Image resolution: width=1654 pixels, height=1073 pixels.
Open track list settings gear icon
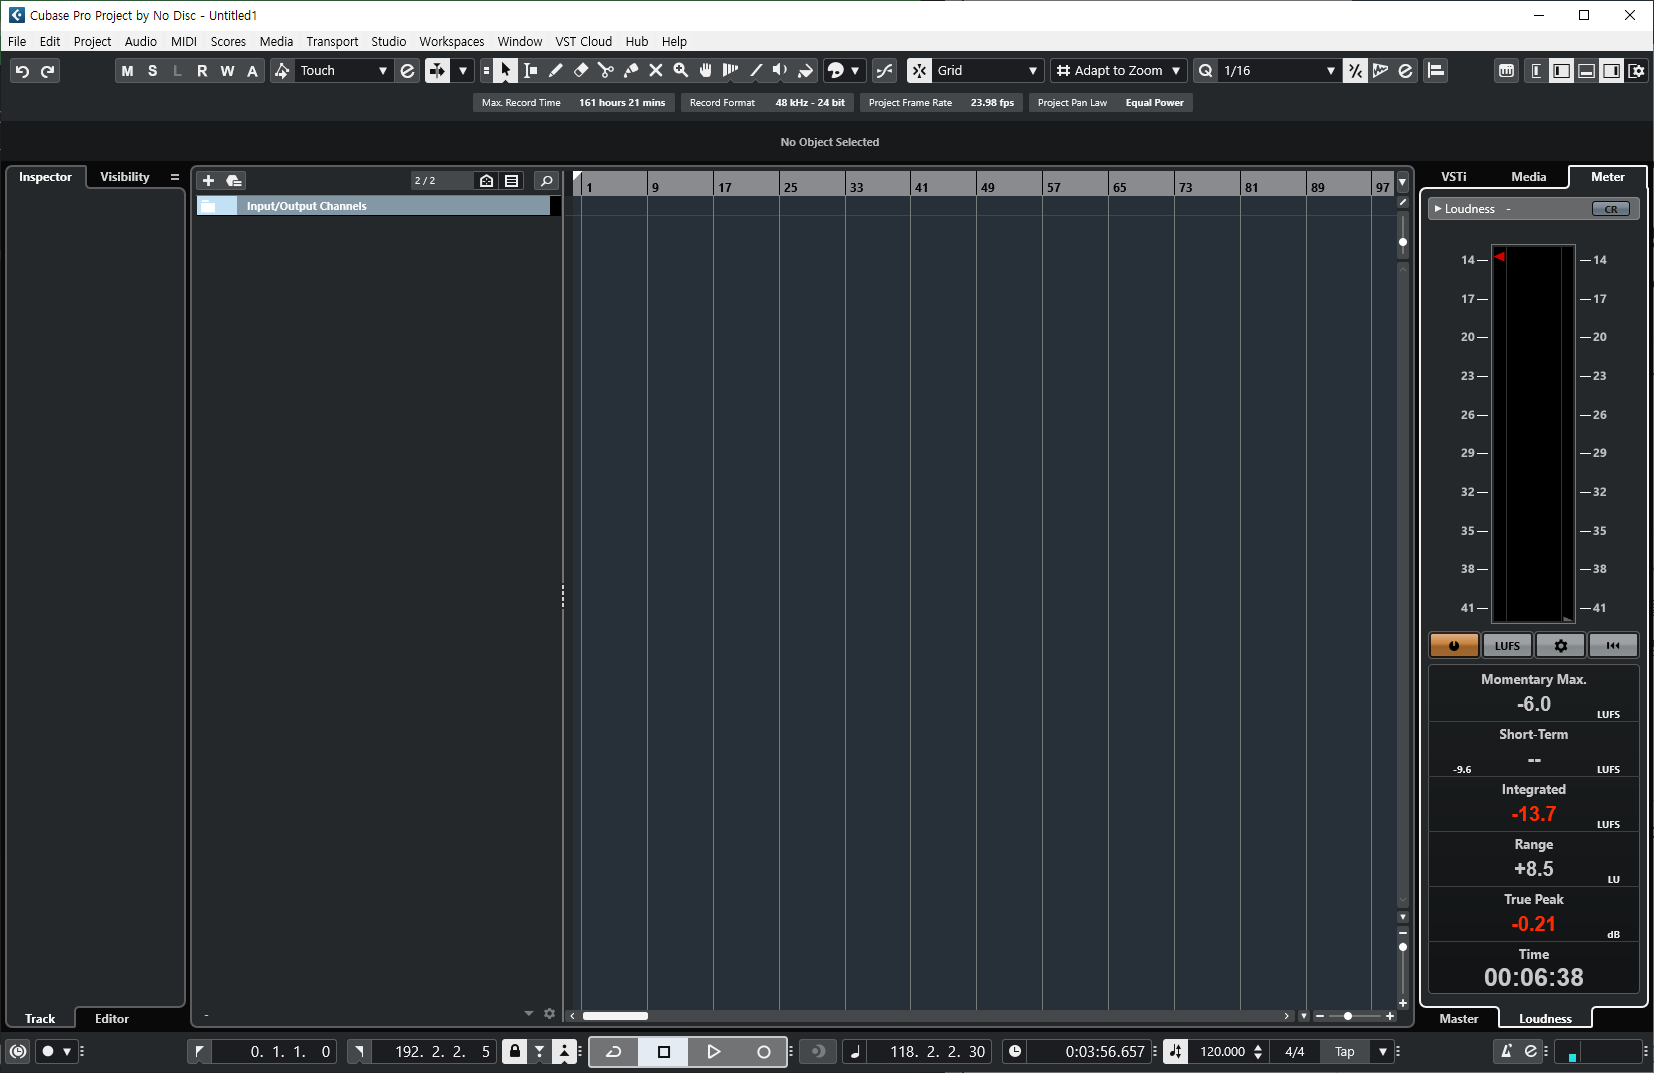click(549, 1013)
